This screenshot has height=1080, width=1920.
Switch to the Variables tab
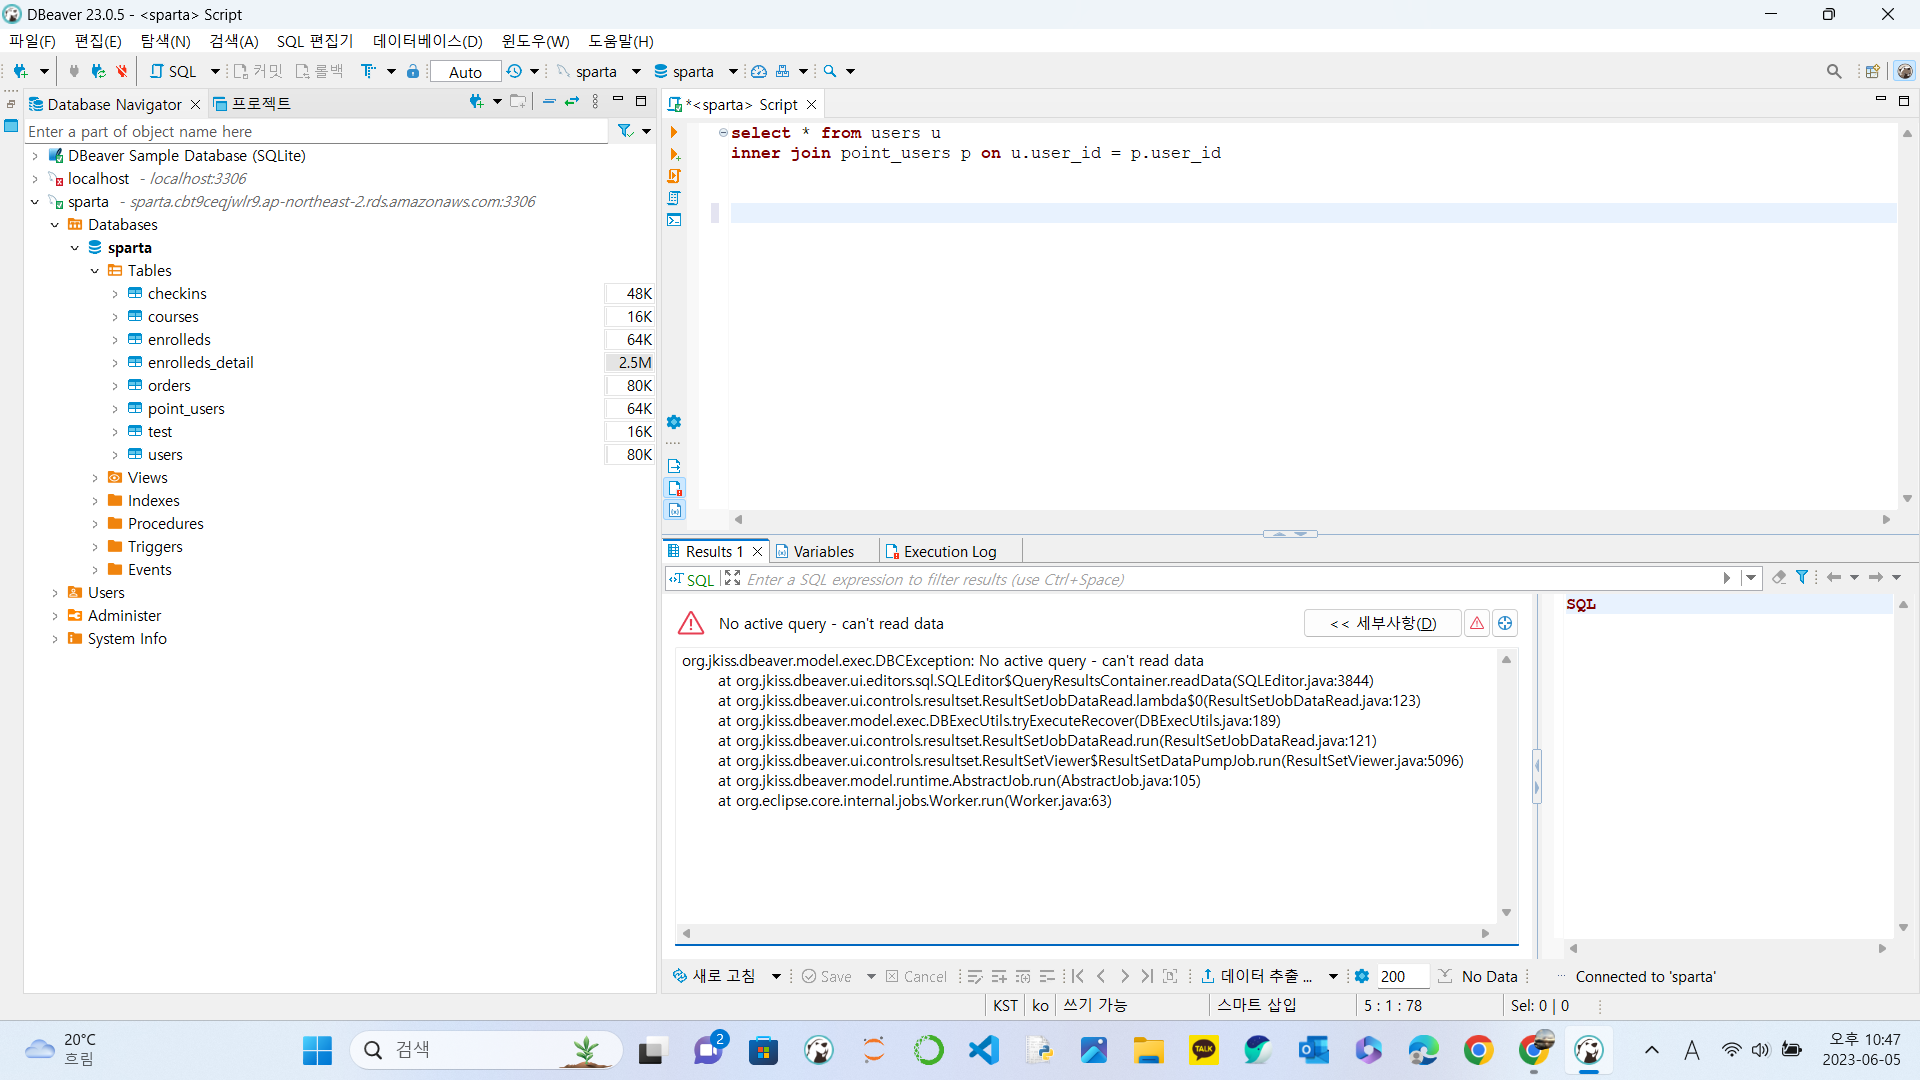pyautogui.click(x=814, y=551)
